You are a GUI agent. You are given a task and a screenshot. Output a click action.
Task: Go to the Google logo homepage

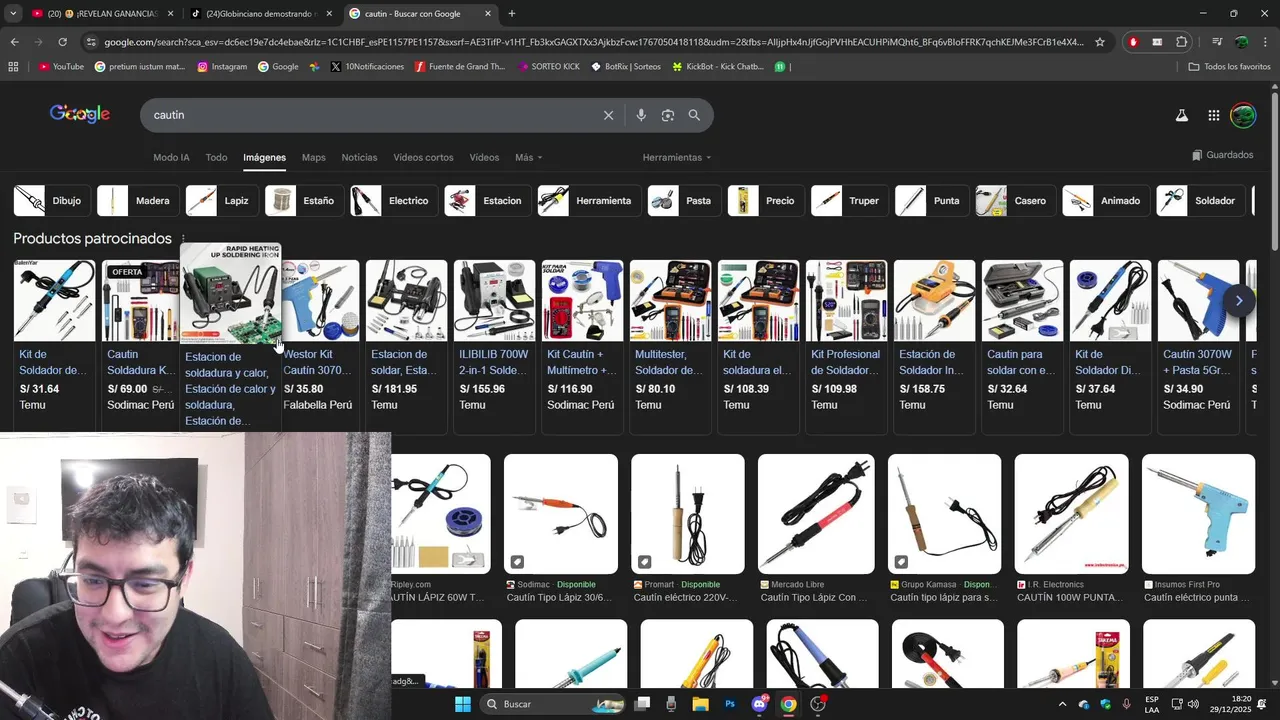[80, 114]
